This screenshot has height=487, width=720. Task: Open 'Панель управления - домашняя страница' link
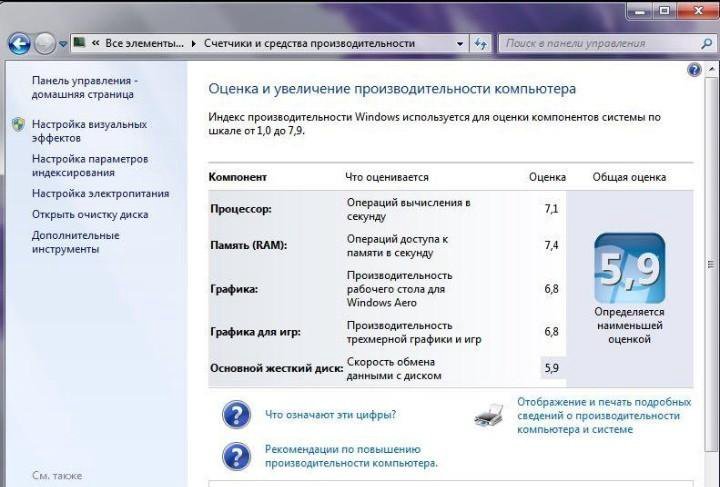coord(84,87)
